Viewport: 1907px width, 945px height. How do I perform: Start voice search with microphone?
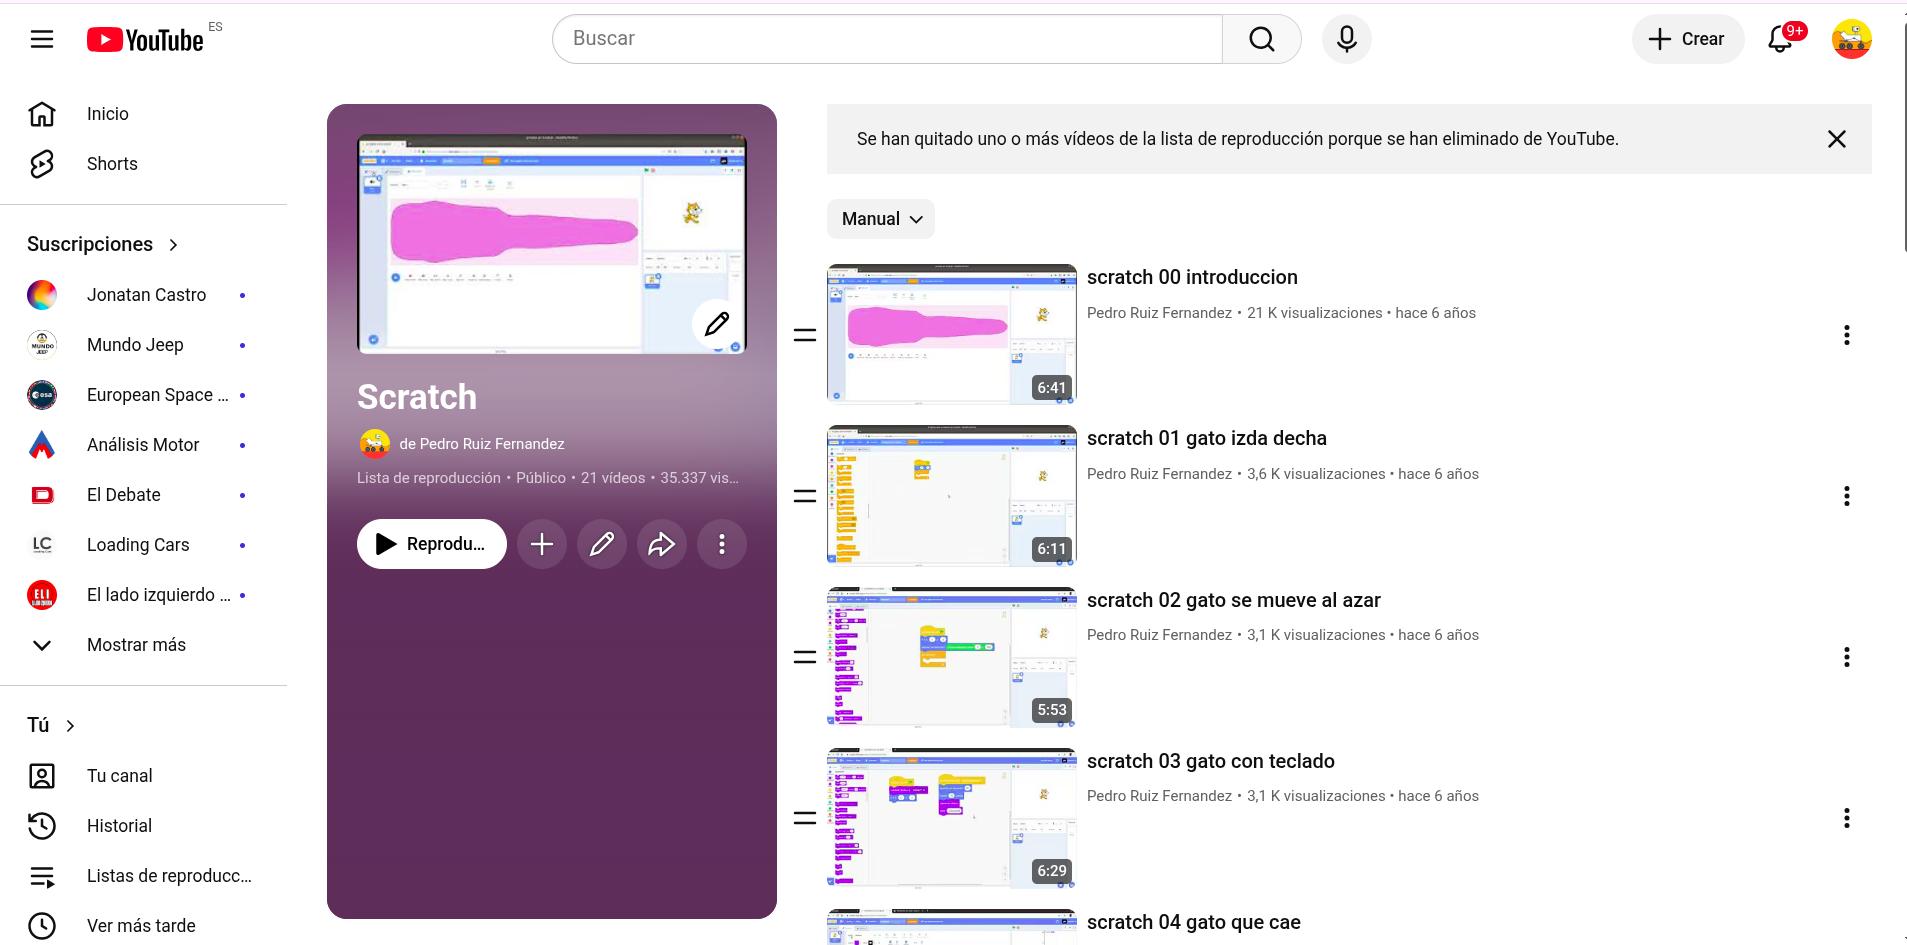1346,39
